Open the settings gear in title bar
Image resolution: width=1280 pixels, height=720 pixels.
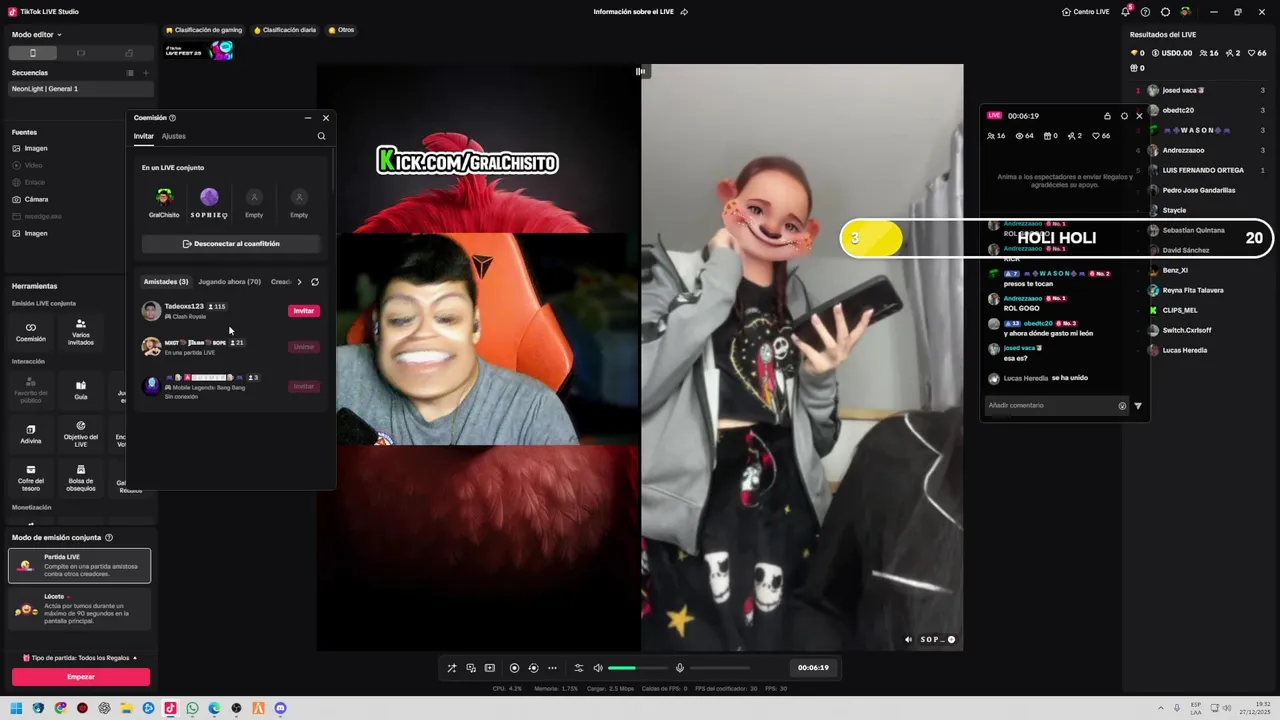click(1165, 12)
